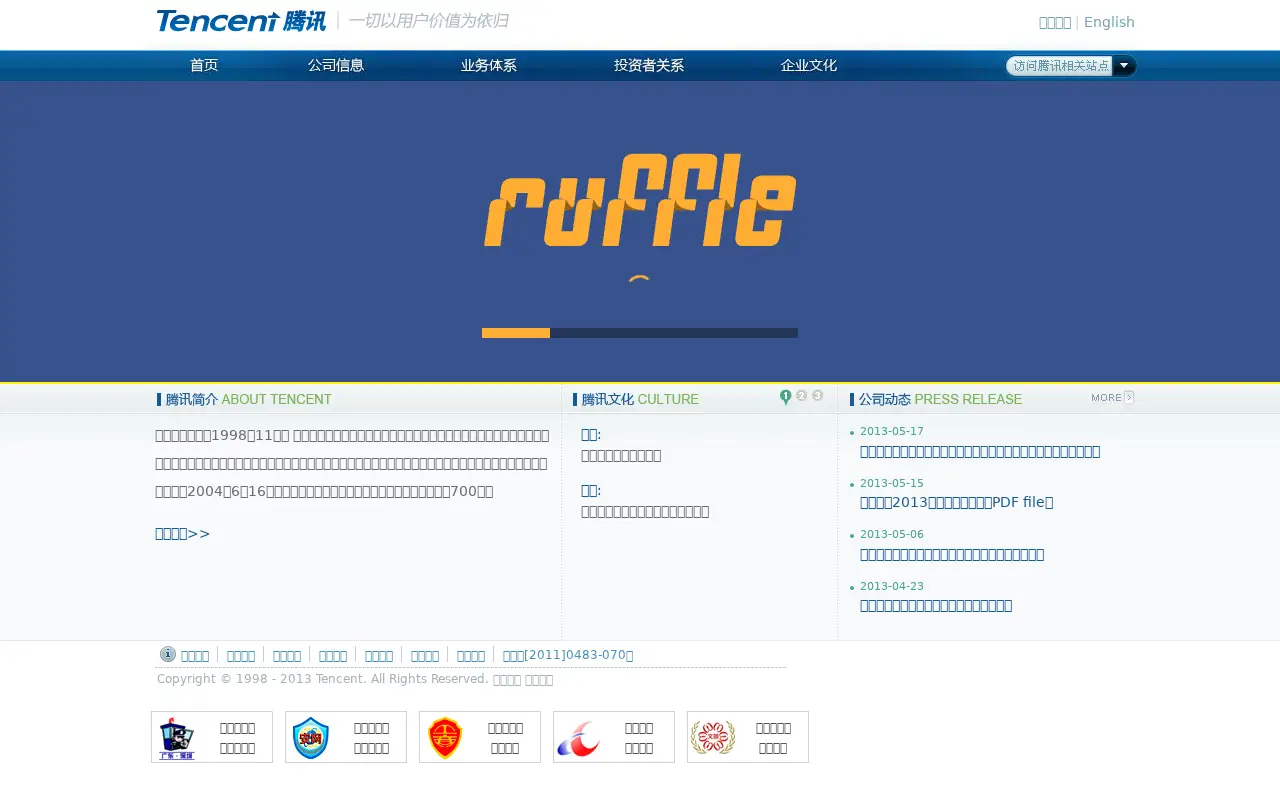1280x800 pixels.
Task: Click the 访问腾讯相关站点 site selector field
Action: (1060, 66)
